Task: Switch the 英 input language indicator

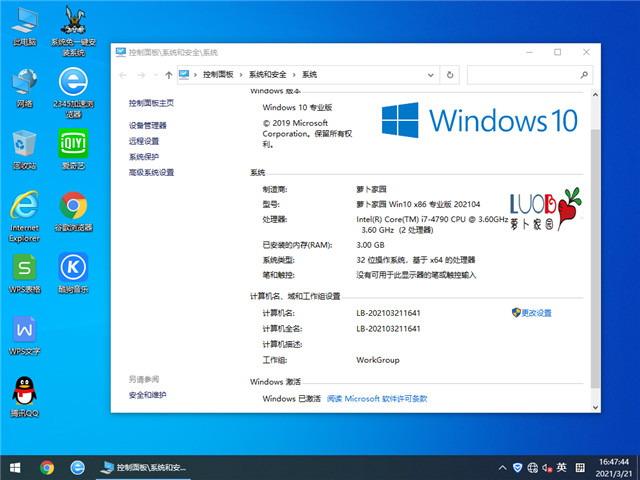Action: point(562,468)
